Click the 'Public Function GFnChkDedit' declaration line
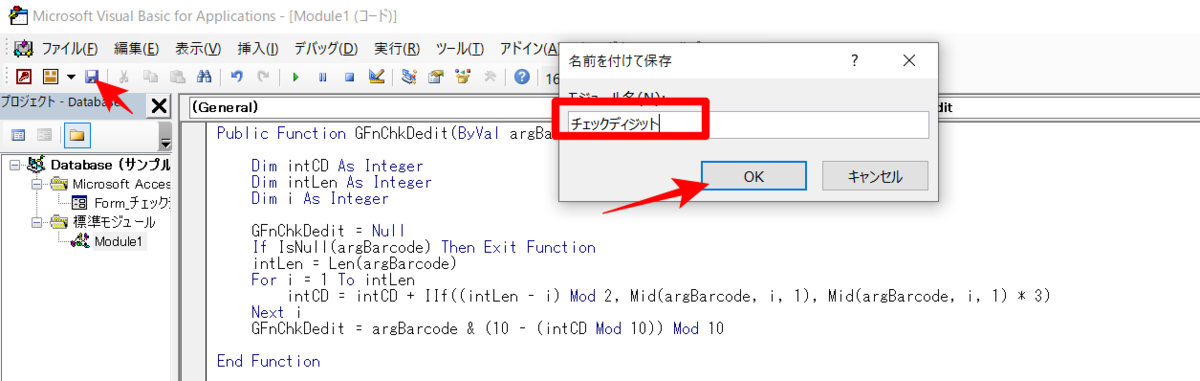The image size is (1200, 381). click(385, 133)
